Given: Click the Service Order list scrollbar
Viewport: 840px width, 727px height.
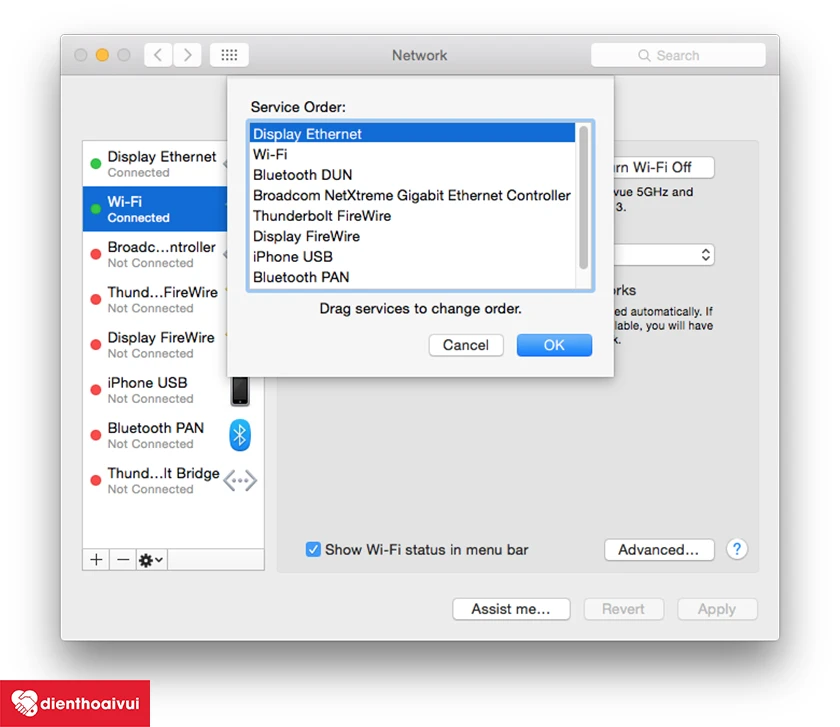Looking at the screenshot, I should coord(583,197).
